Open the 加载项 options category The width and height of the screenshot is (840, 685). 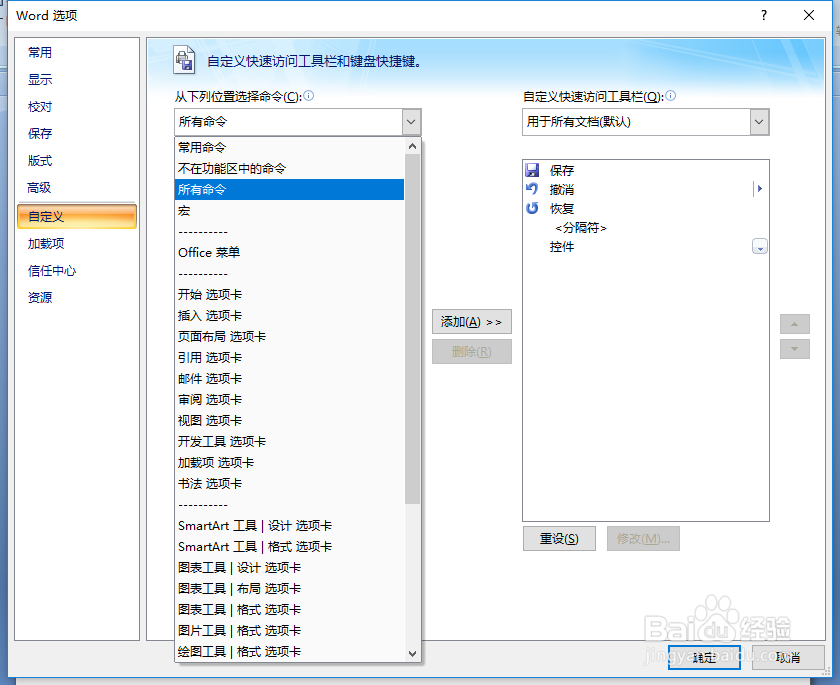tap(77, 244)
